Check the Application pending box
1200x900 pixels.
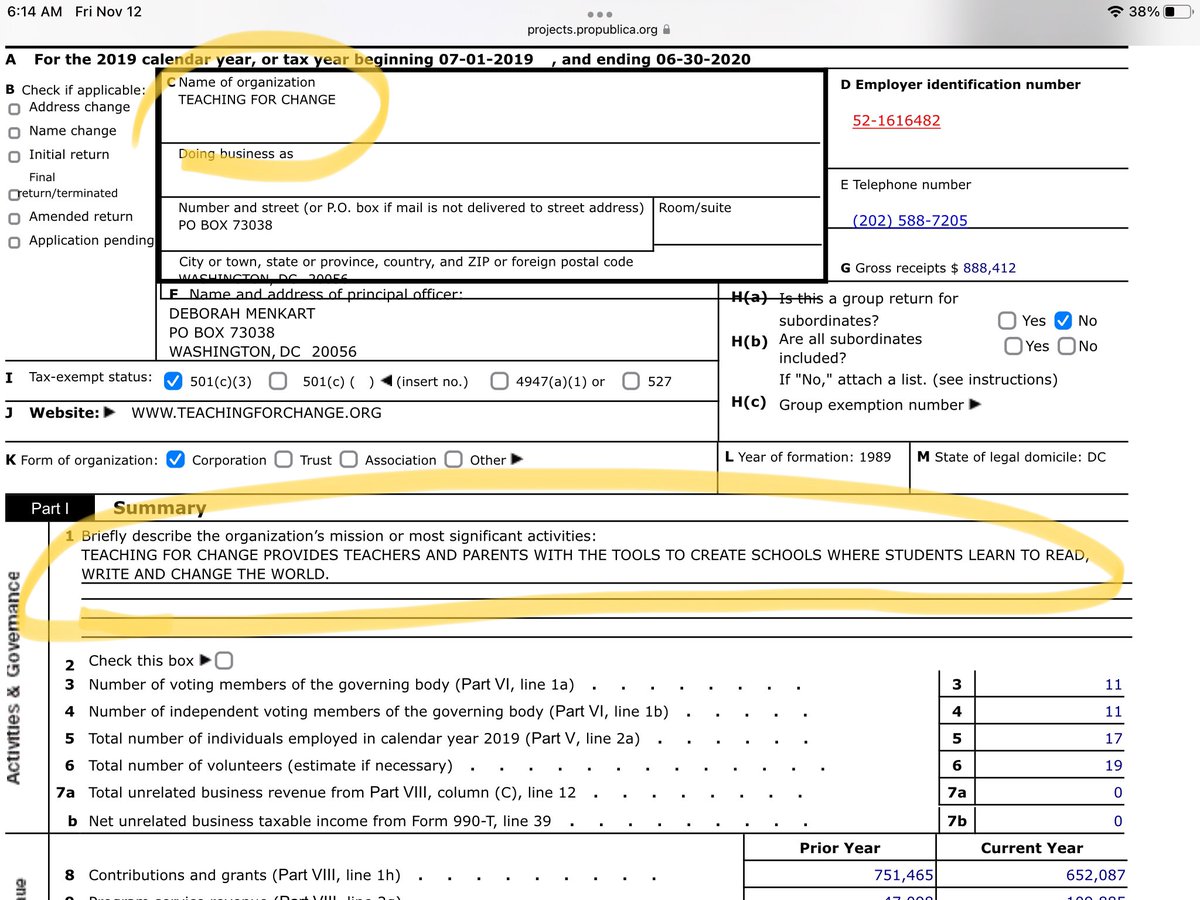(14, 242)
